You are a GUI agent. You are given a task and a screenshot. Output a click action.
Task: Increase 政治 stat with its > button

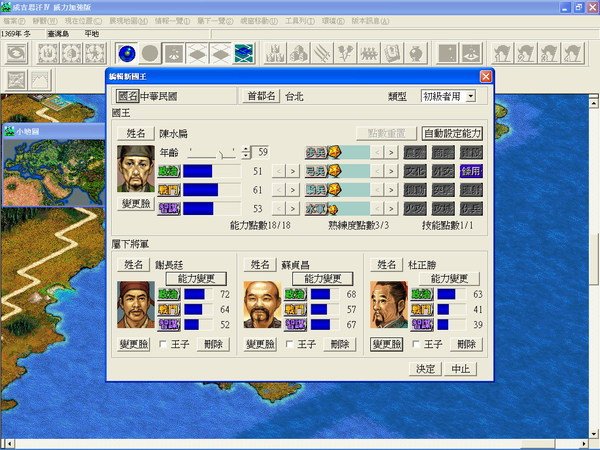[293, 171]
